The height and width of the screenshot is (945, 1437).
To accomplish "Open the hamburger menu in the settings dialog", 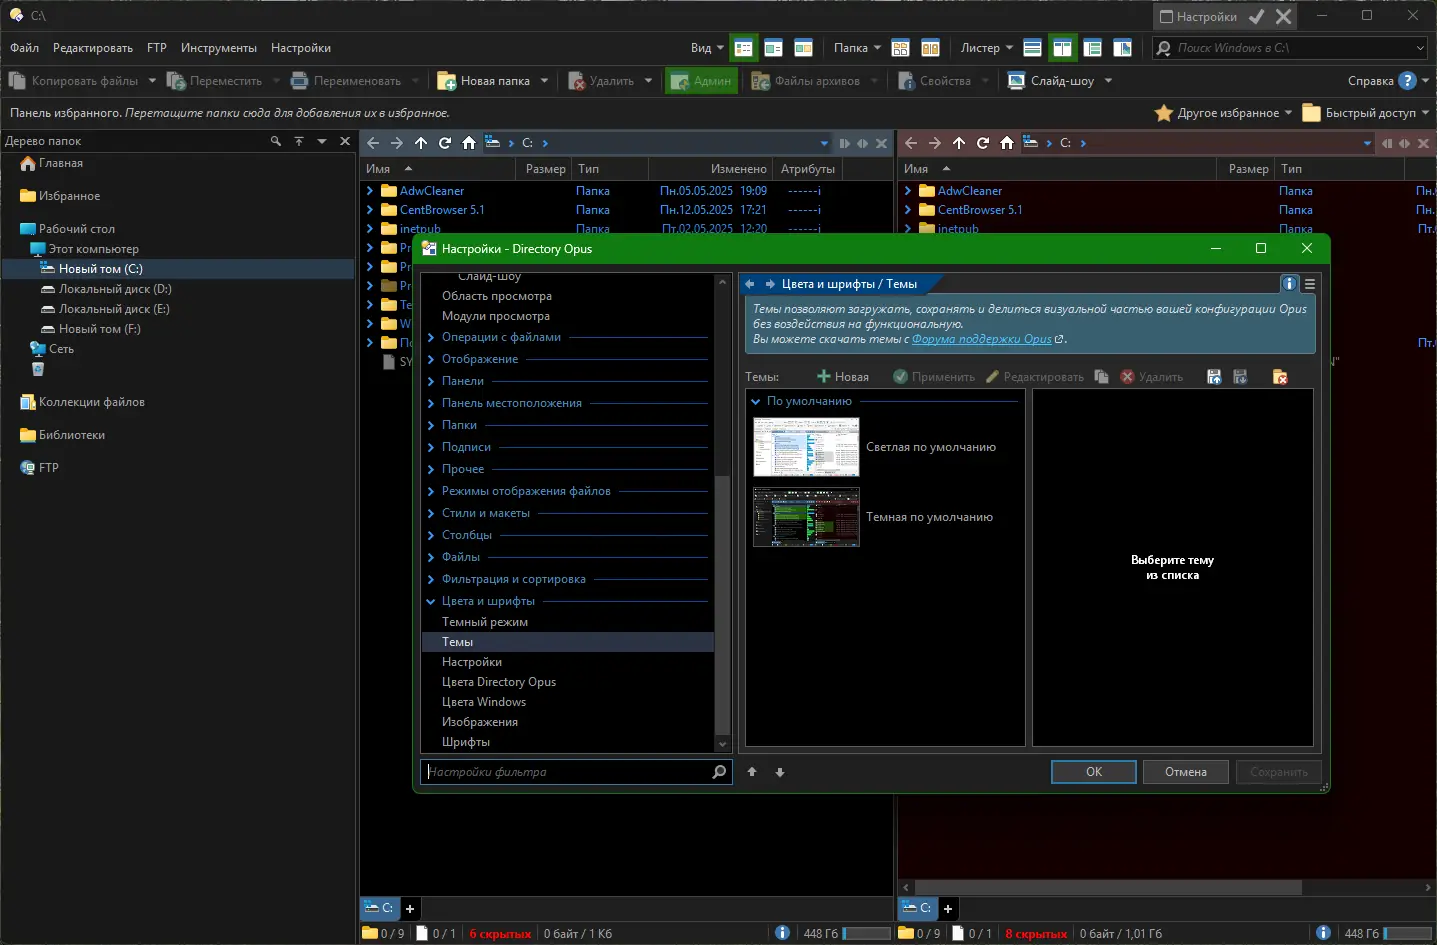I will [x=1310, y=284].
